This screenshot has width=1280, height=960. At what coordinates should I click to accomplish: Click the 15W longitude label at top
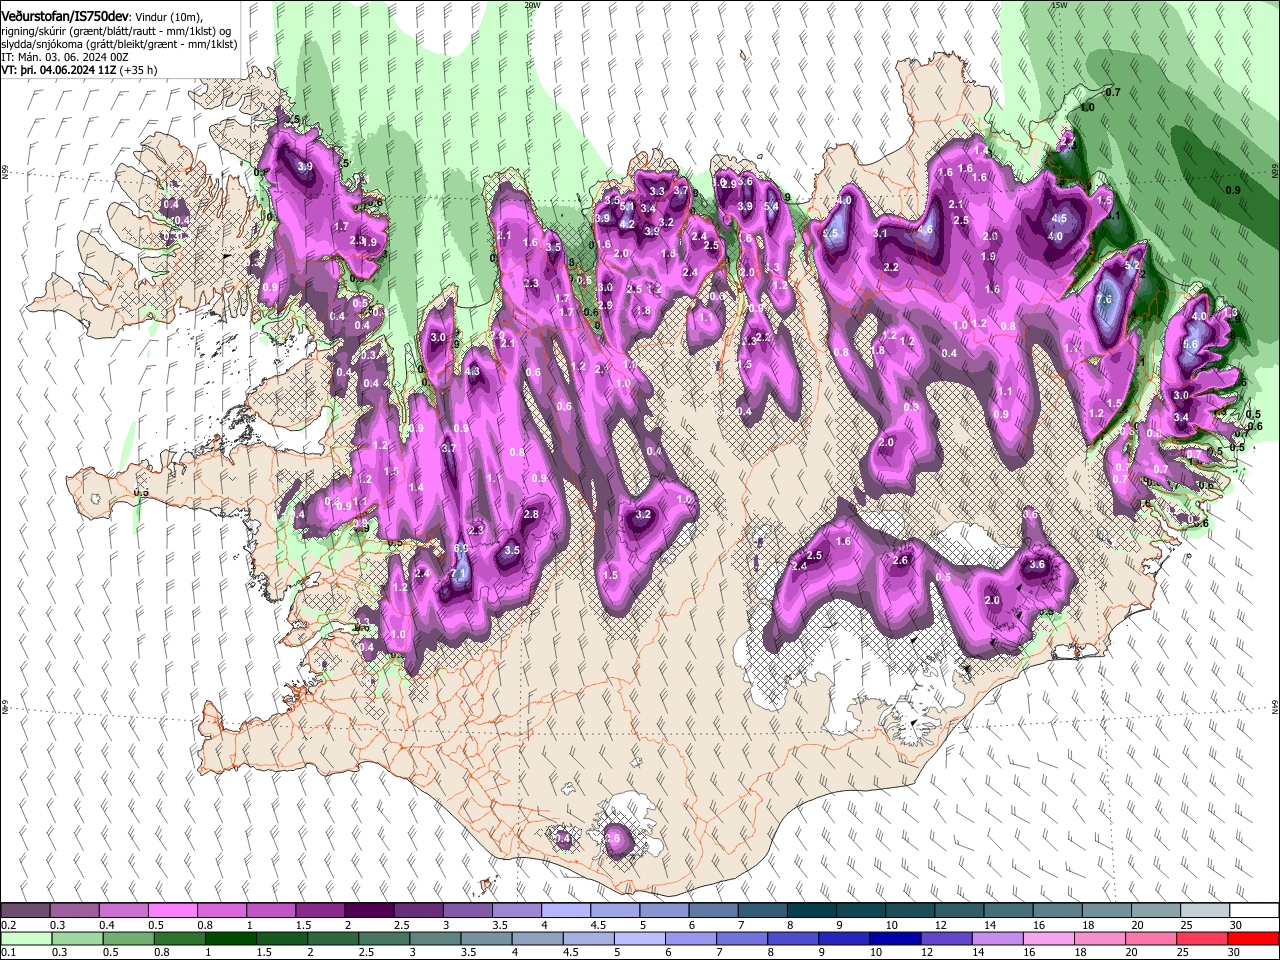tap(1059, 5)
